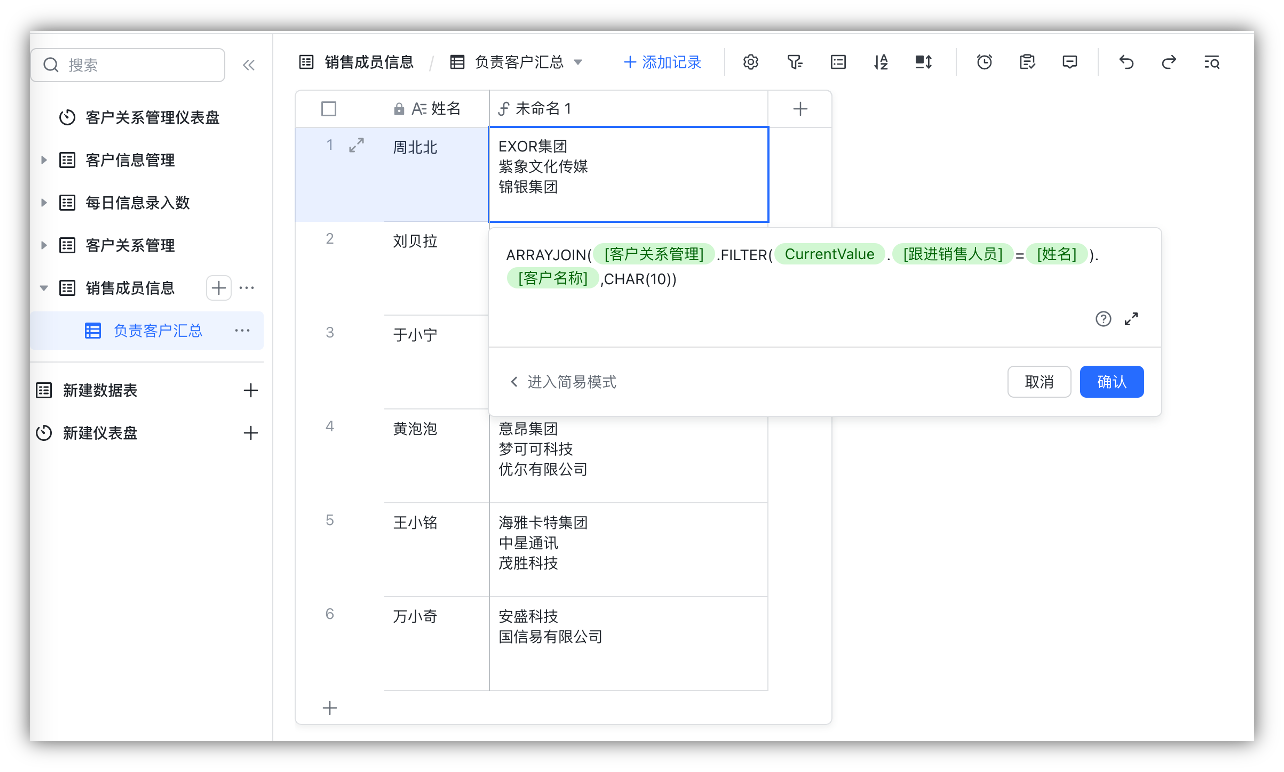Click 取消 button
This screenshot has width=1284, height=772.
coord(1039,382)
